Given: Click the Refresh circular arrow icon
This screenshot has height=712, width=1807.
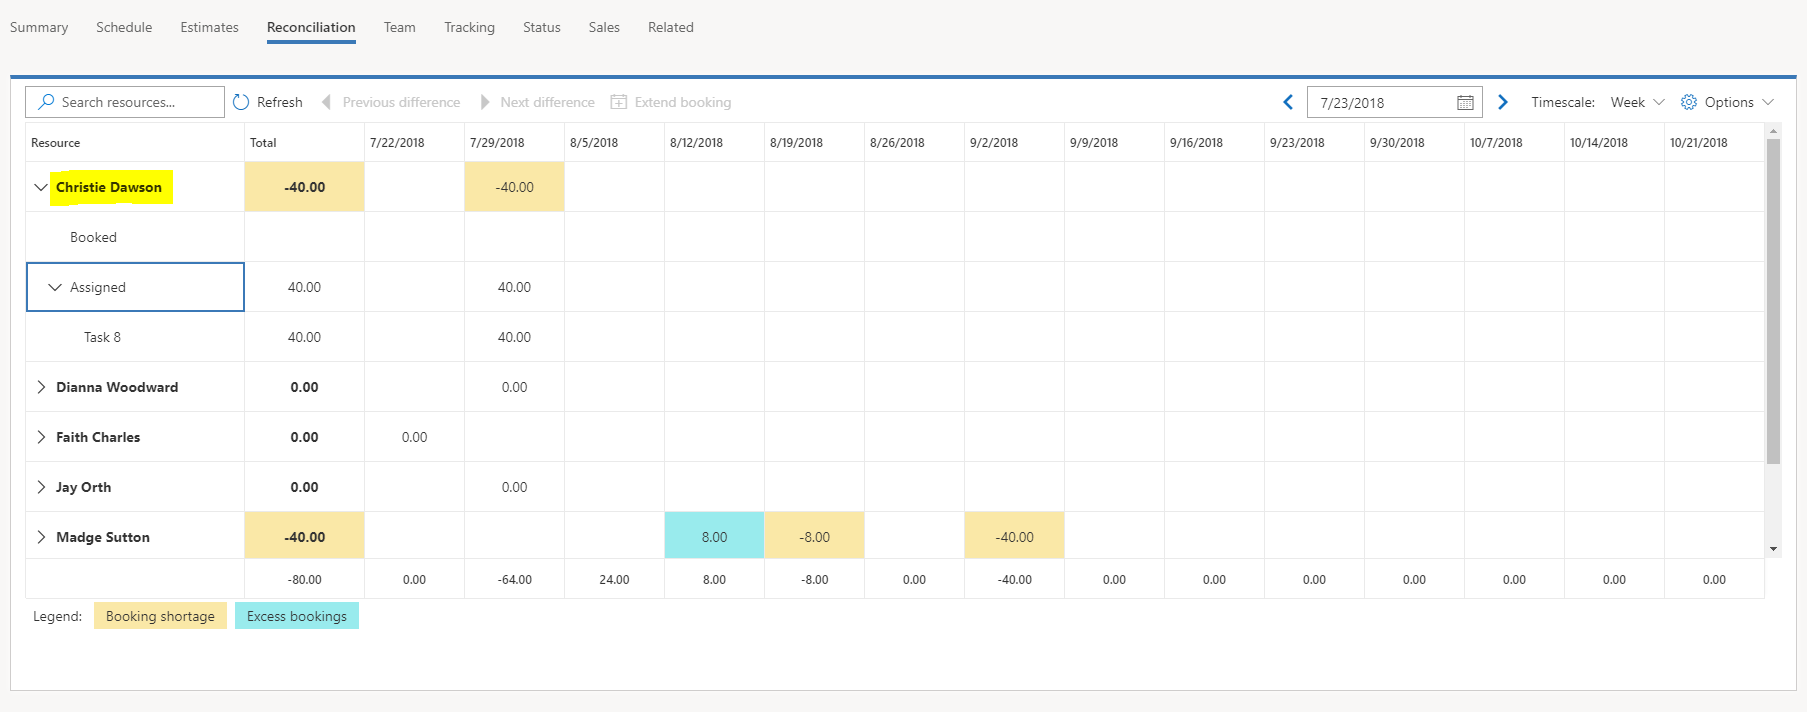Looking at the screenshot, I should click(241, 102).
